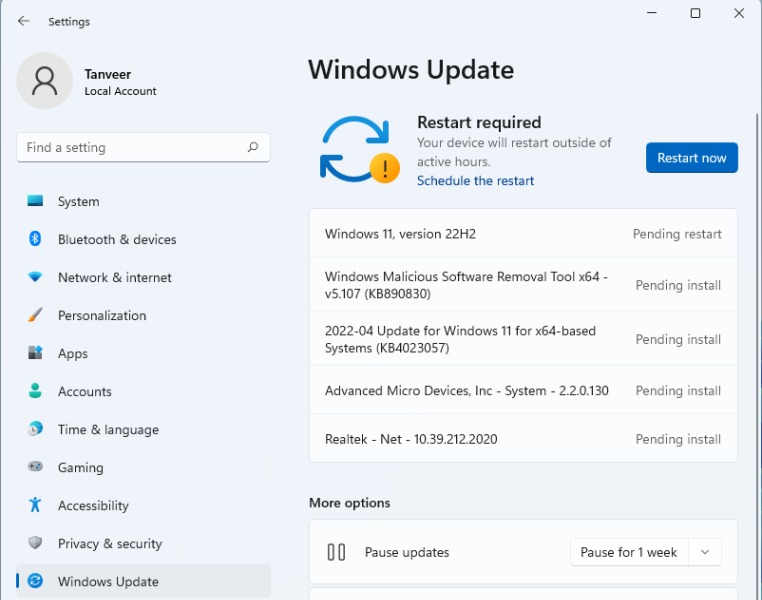This screenshot has height=600, width=762.
Task: Select Windows 11, version 22H2 update row
Action: (523, 234)
